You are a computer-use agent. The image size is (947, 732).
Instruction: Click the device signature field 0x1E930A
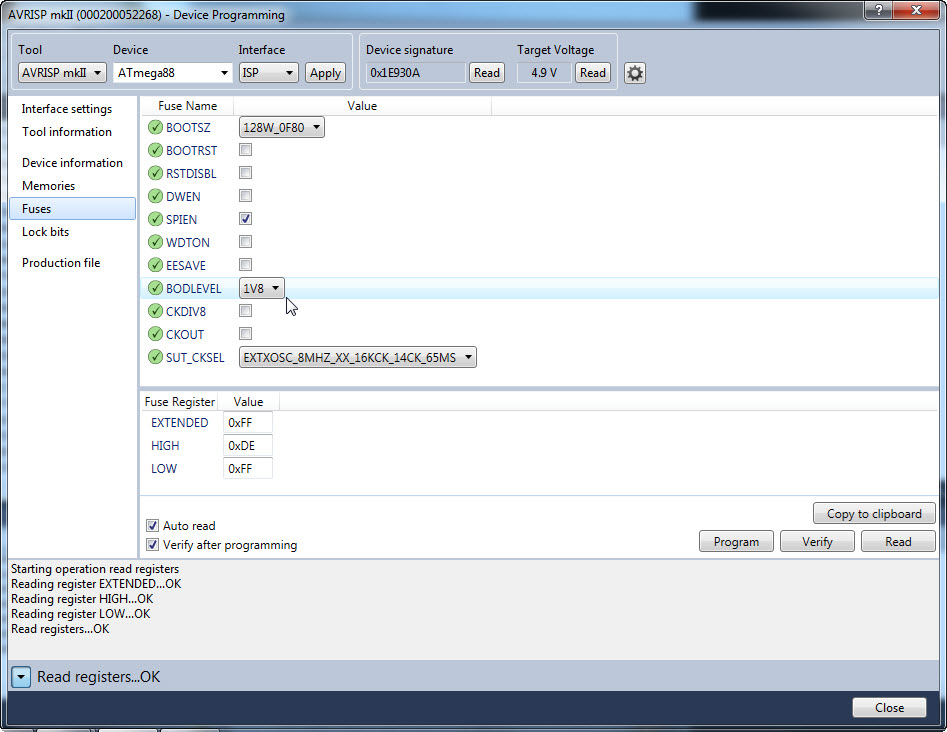click(416, 72)
